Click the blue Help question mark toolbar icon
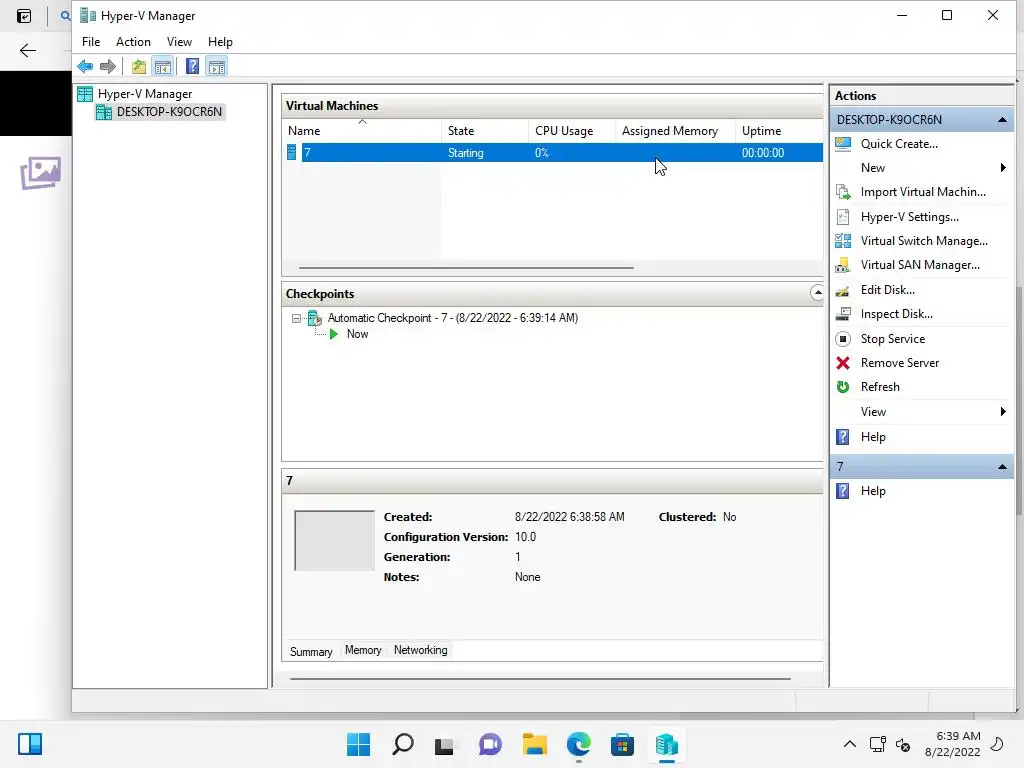This screenshot has width=1024, height=768. 192,66
